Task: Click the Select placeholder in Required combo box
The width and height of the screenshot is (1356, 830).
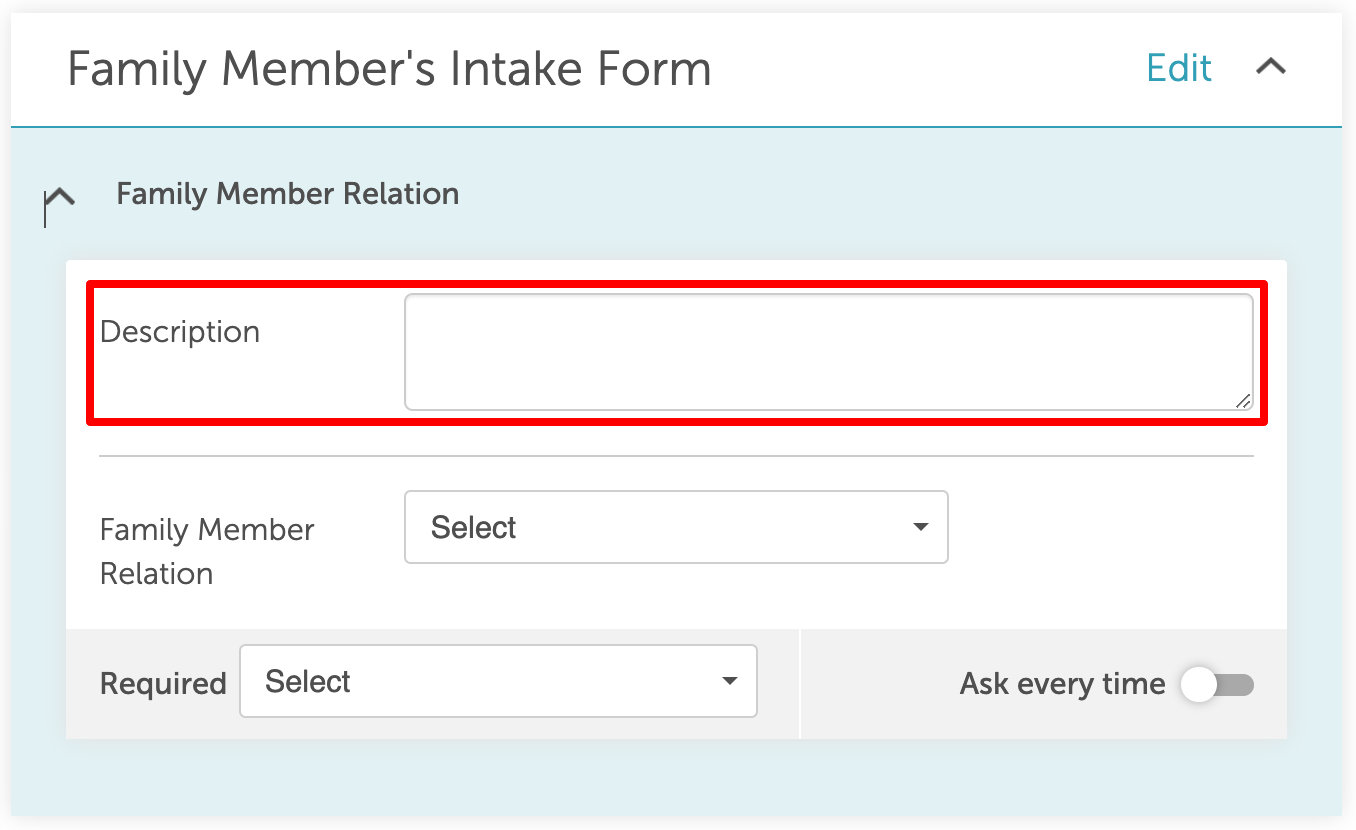Action: pyautogui.click(x=308, y=682)
